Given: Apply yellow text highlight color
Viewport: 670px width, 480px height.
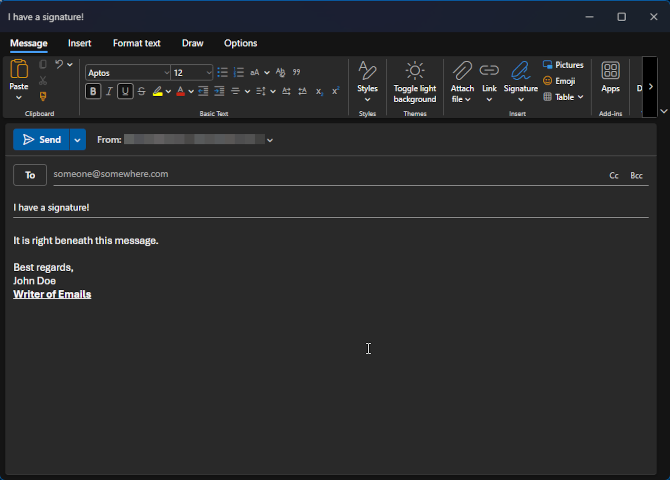Looking at the screenshot, I should point(157,91).
